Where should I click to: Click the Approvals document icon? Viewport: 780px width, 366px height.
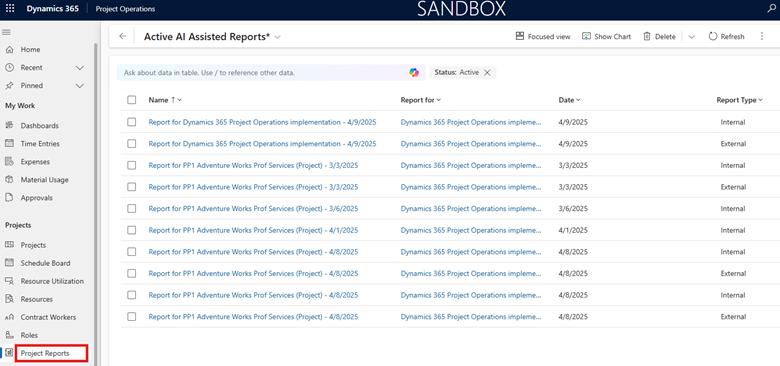[x=9, y=197]
